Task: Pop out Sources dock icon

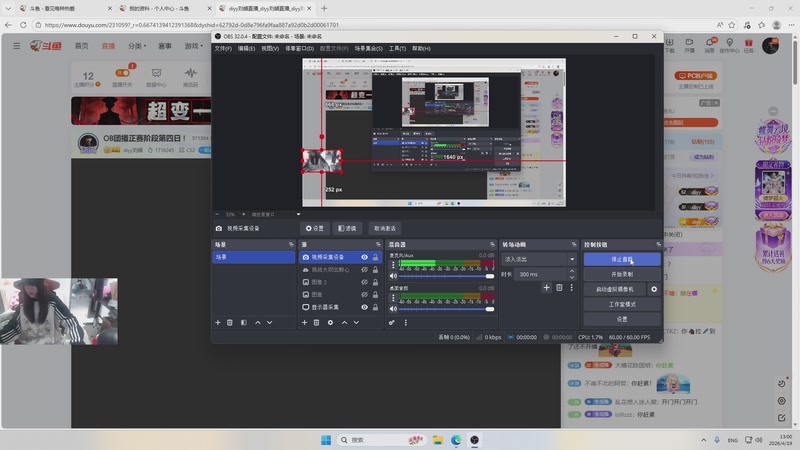Action: [x=378, y=244]
